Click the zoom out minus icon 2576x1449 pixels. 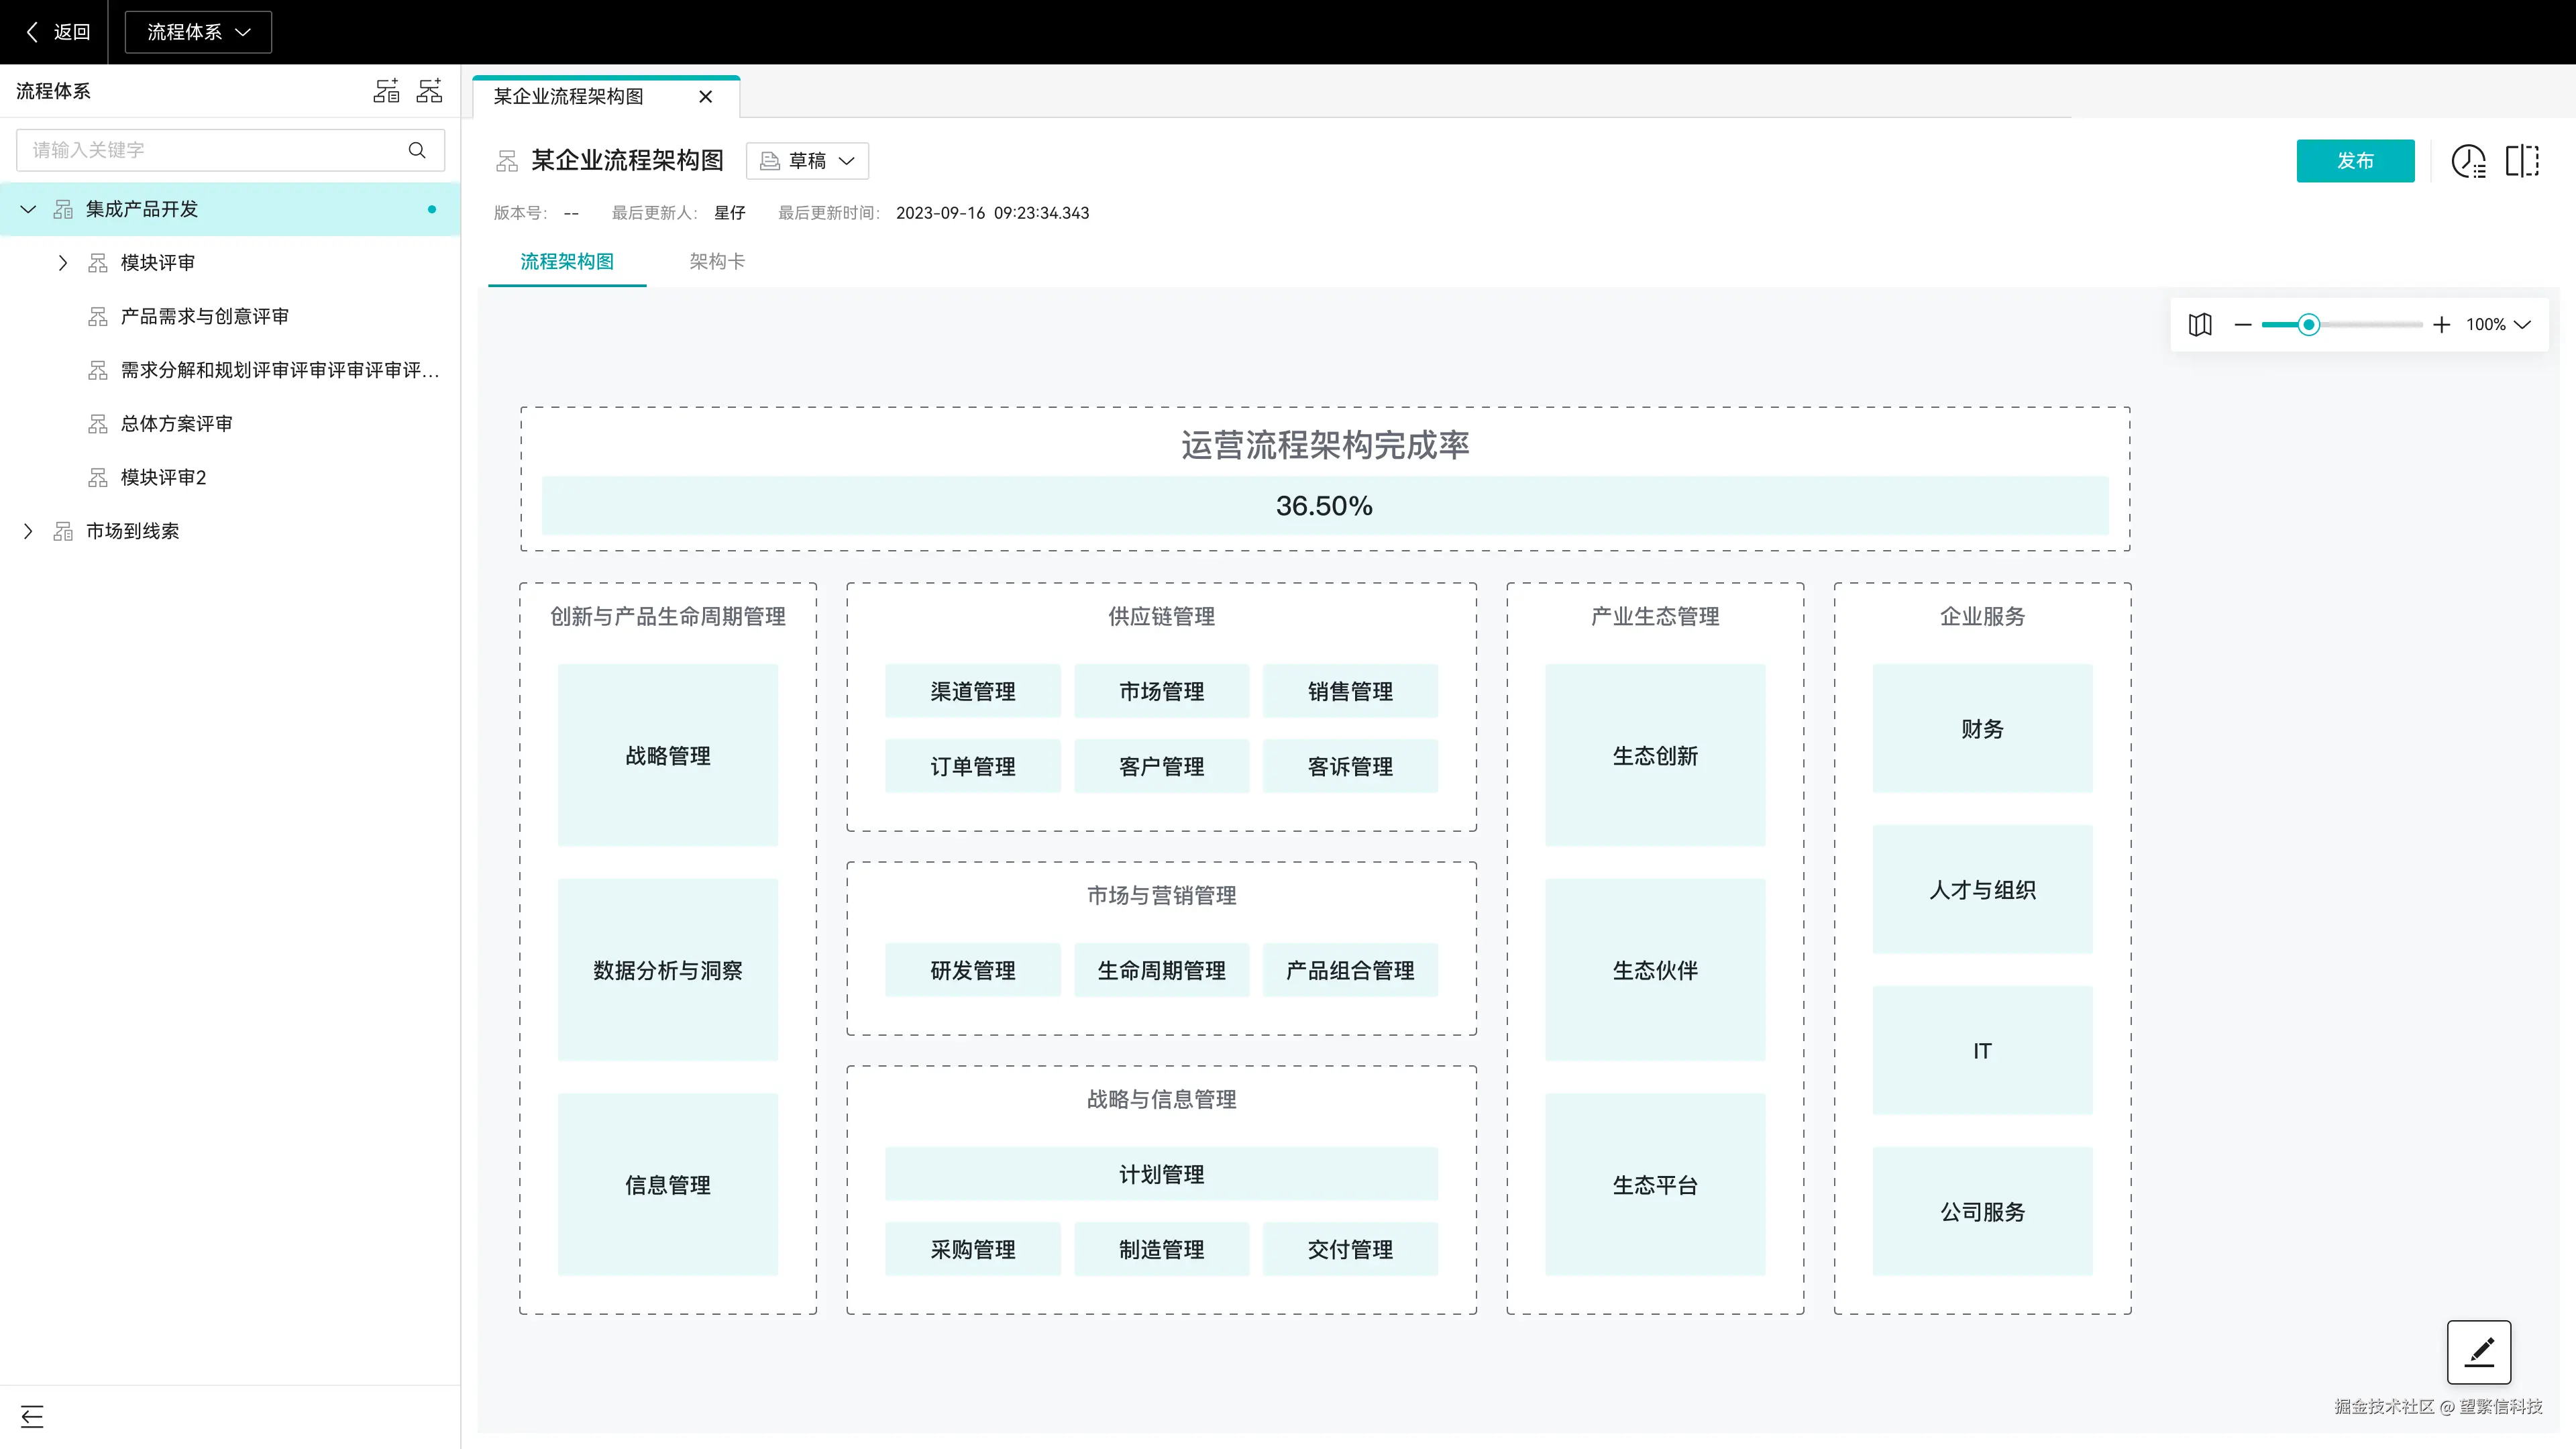pos(2243,324)
